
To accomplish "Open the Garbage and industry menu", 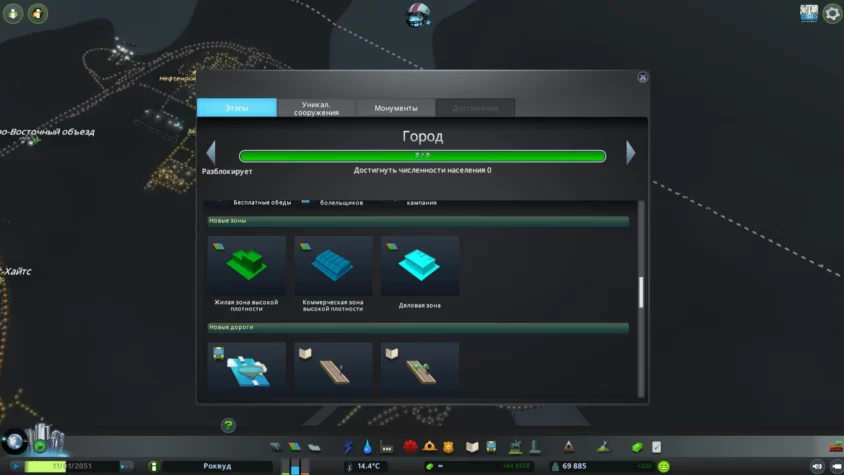I will [386, 447].
